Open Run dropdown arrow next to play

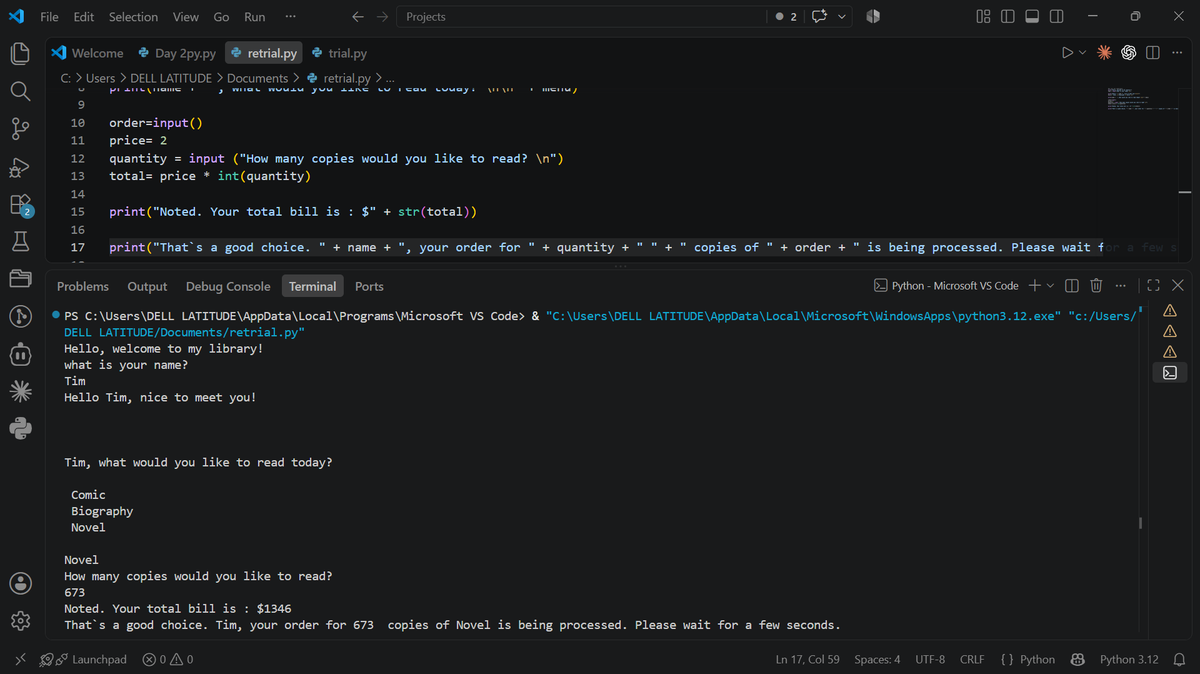1082,53
